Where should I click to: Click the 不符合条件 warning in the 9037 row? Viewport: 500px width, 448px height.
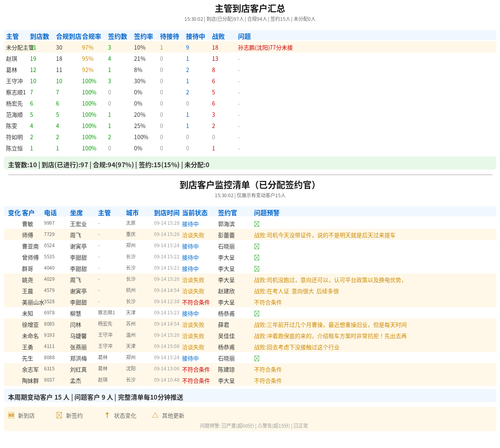268,381
